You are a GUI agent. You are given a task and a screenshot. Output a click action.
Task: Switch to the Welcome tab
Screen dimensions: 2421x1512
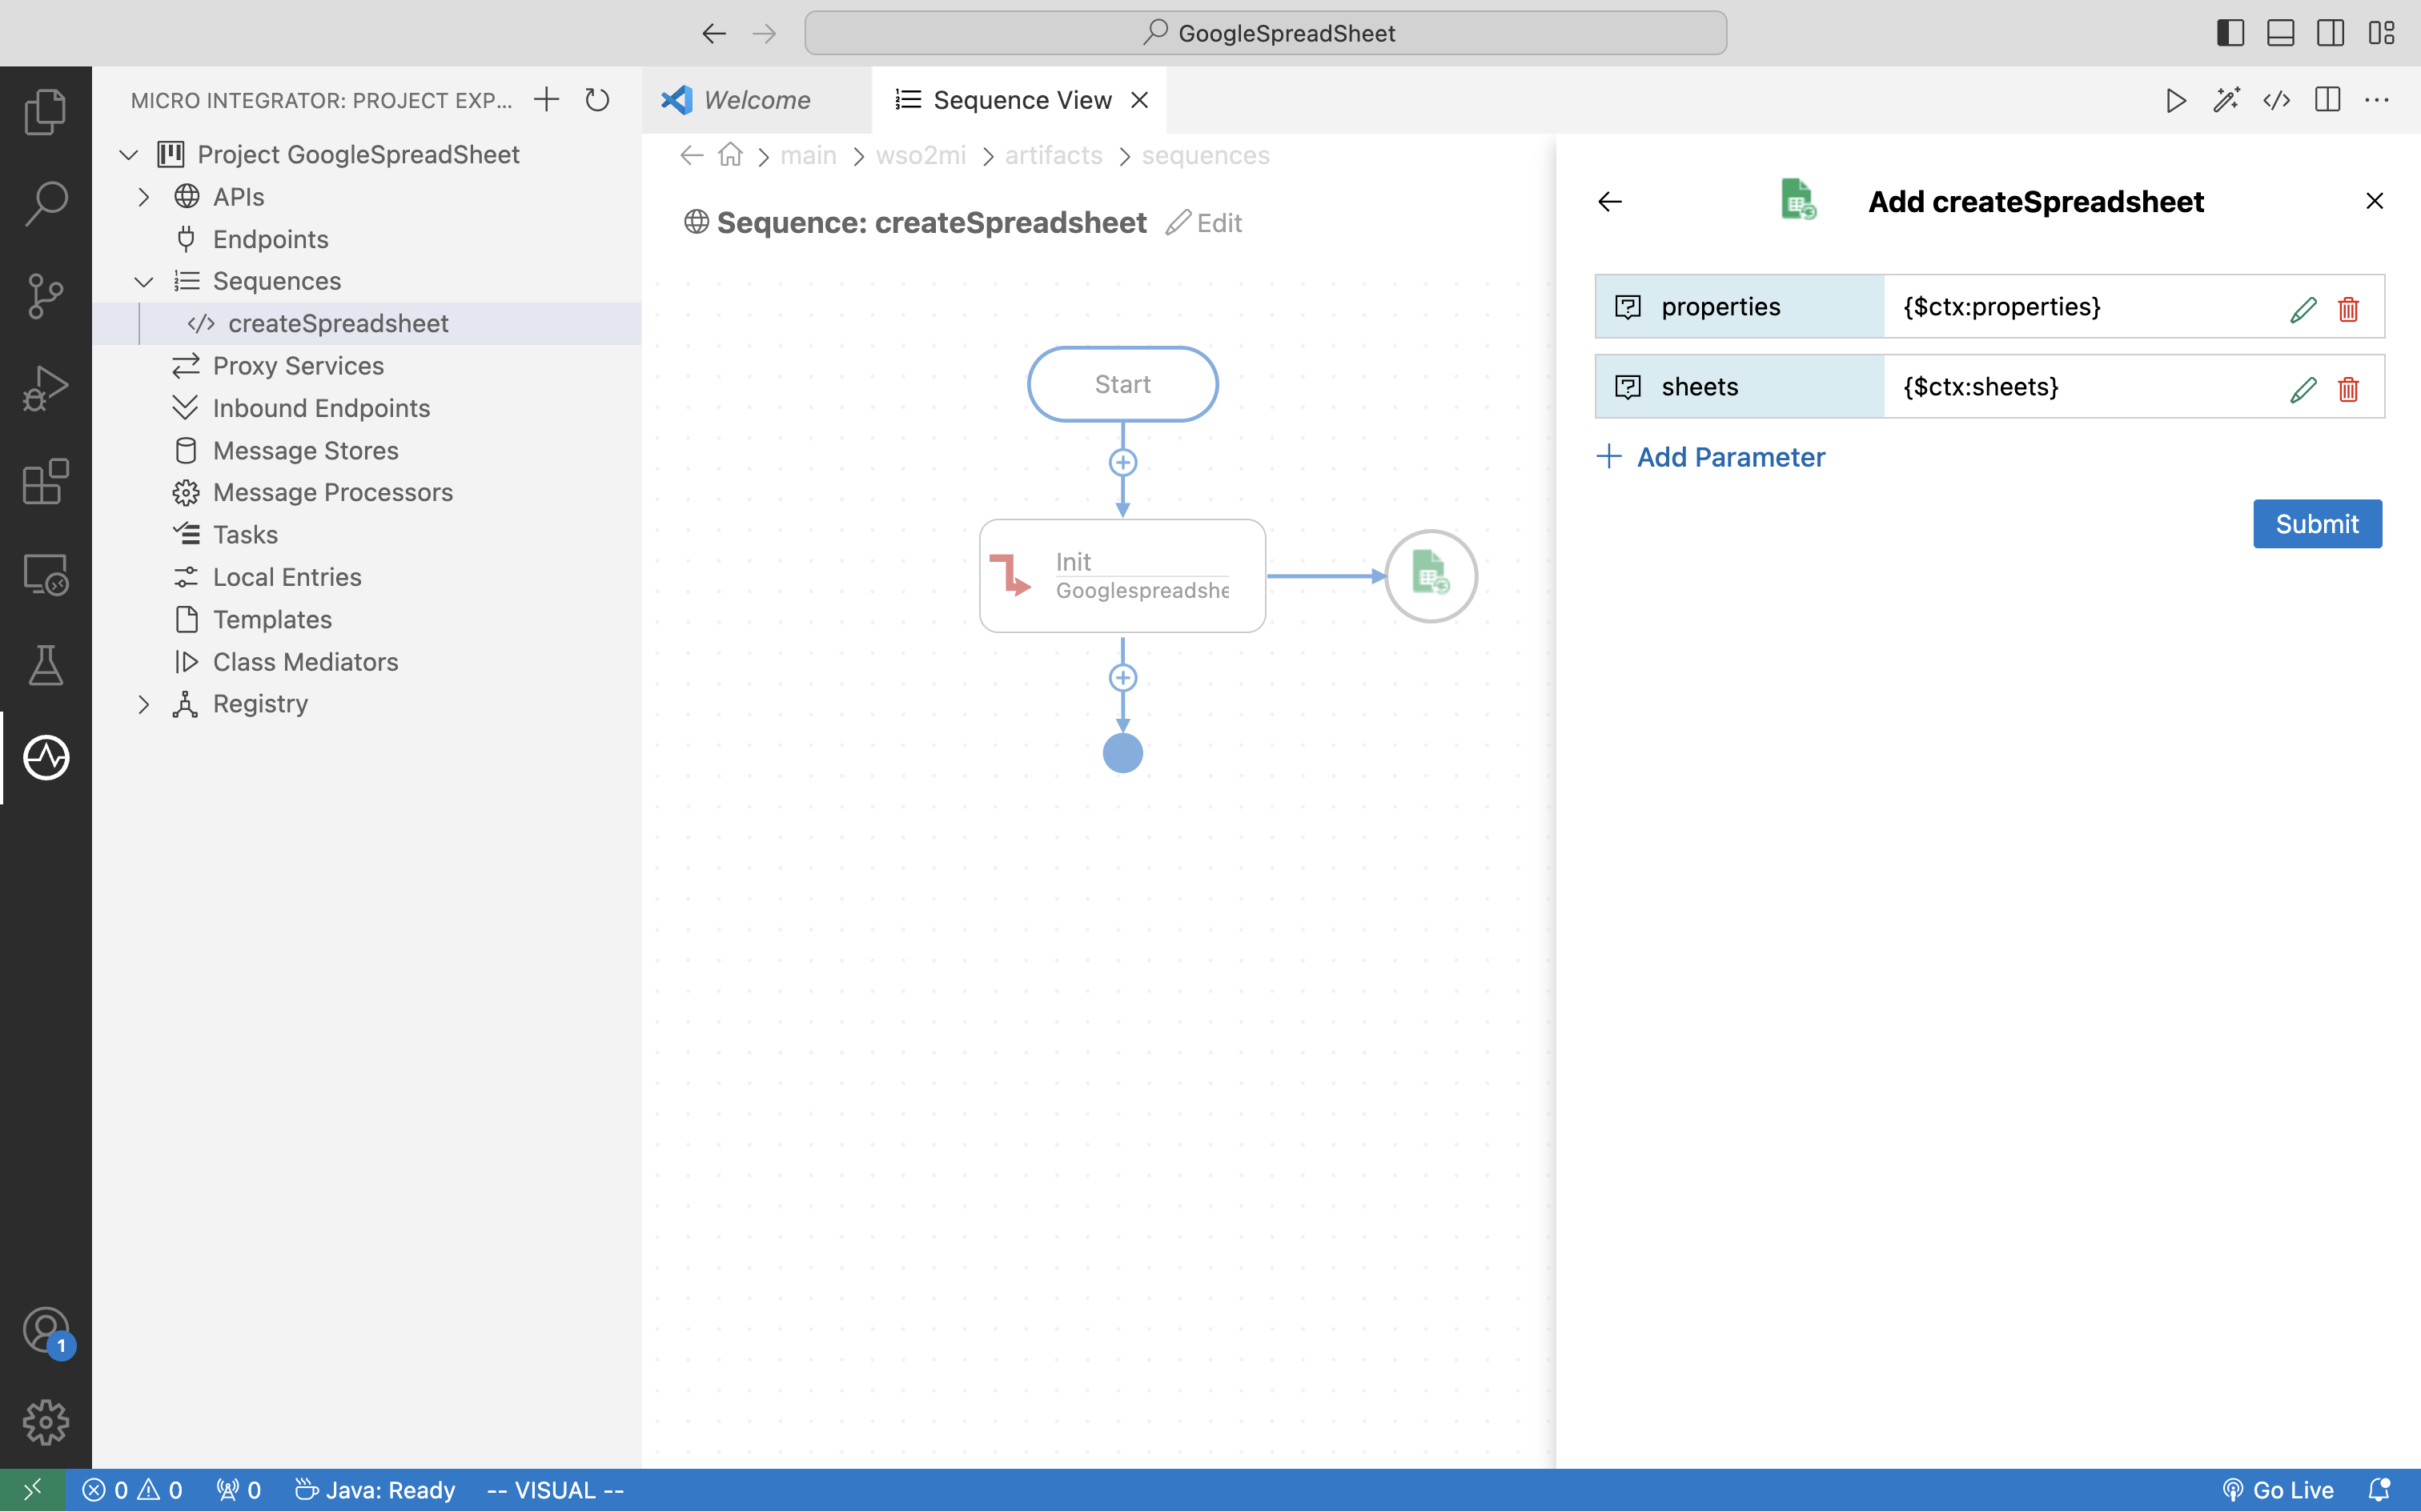point(756,100)
